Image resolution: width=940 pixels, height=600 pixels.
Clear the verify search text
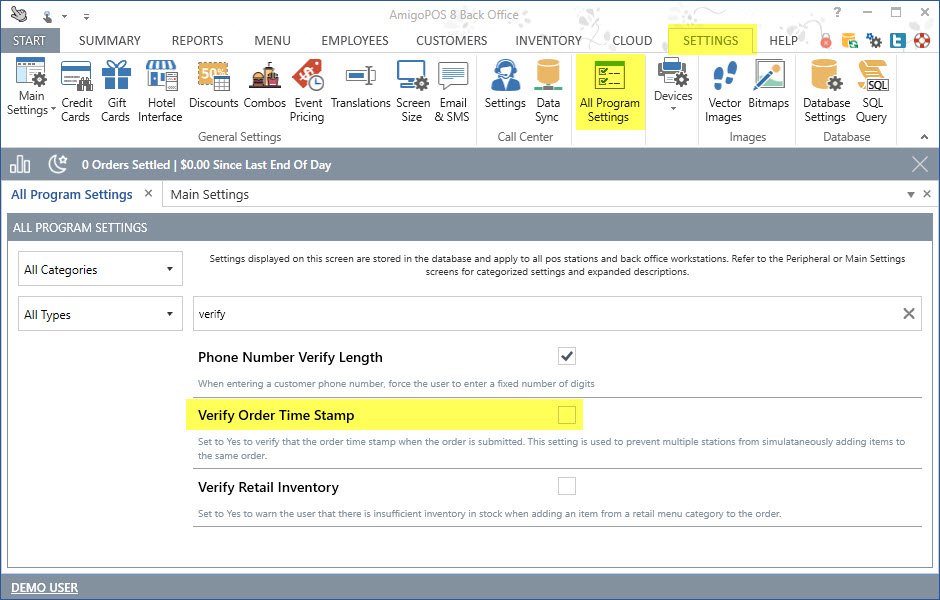click(x=908, y=314)
